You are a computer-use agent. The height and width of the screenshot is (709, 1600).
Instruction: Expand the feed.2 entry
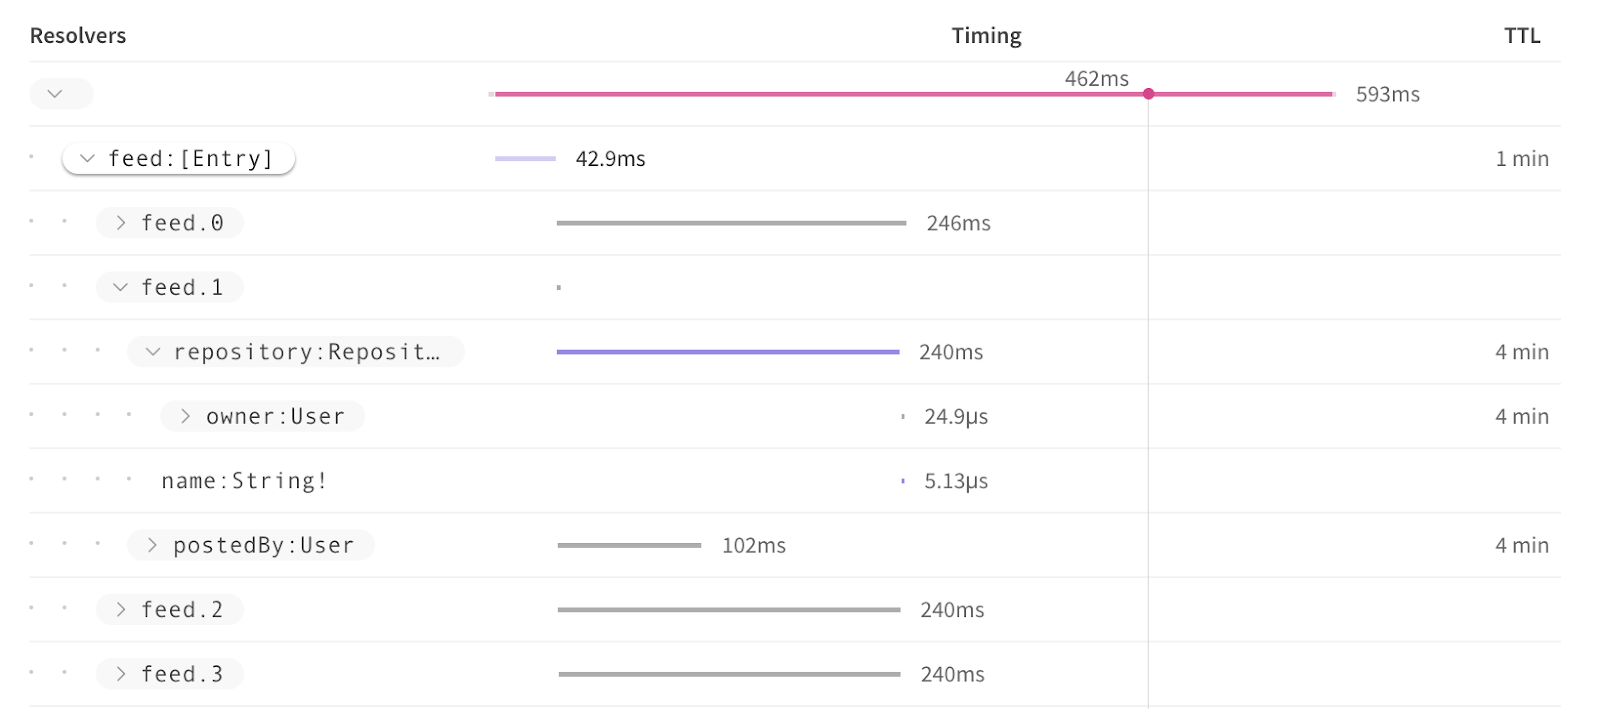[170, 610]
